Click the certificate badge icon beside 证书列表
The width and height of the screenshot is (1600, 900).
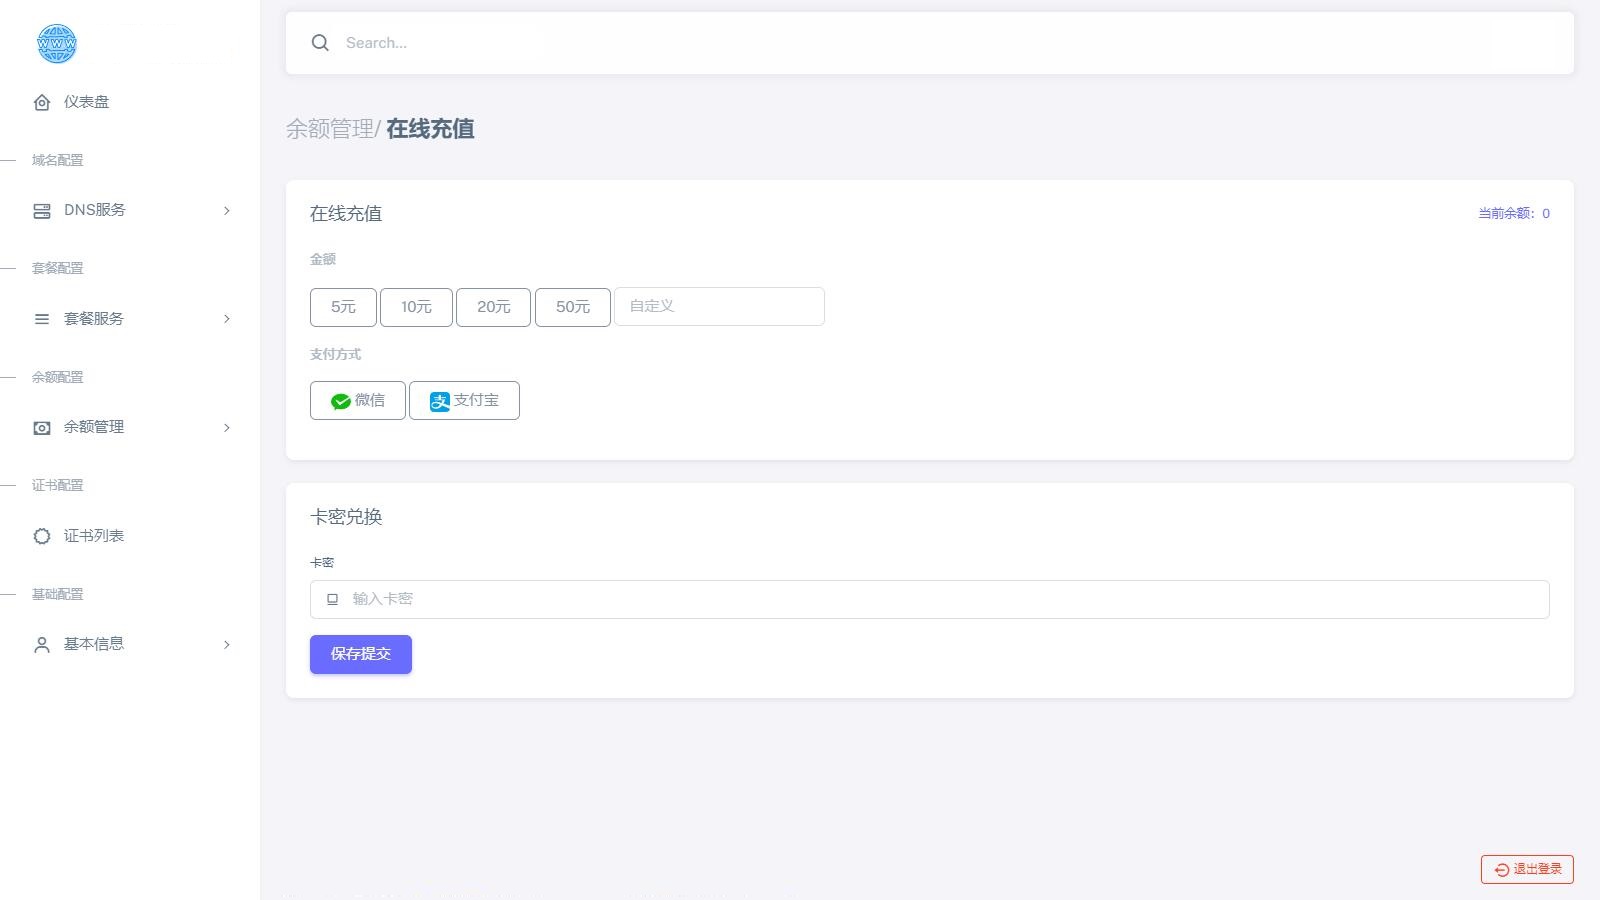point(42,536)
